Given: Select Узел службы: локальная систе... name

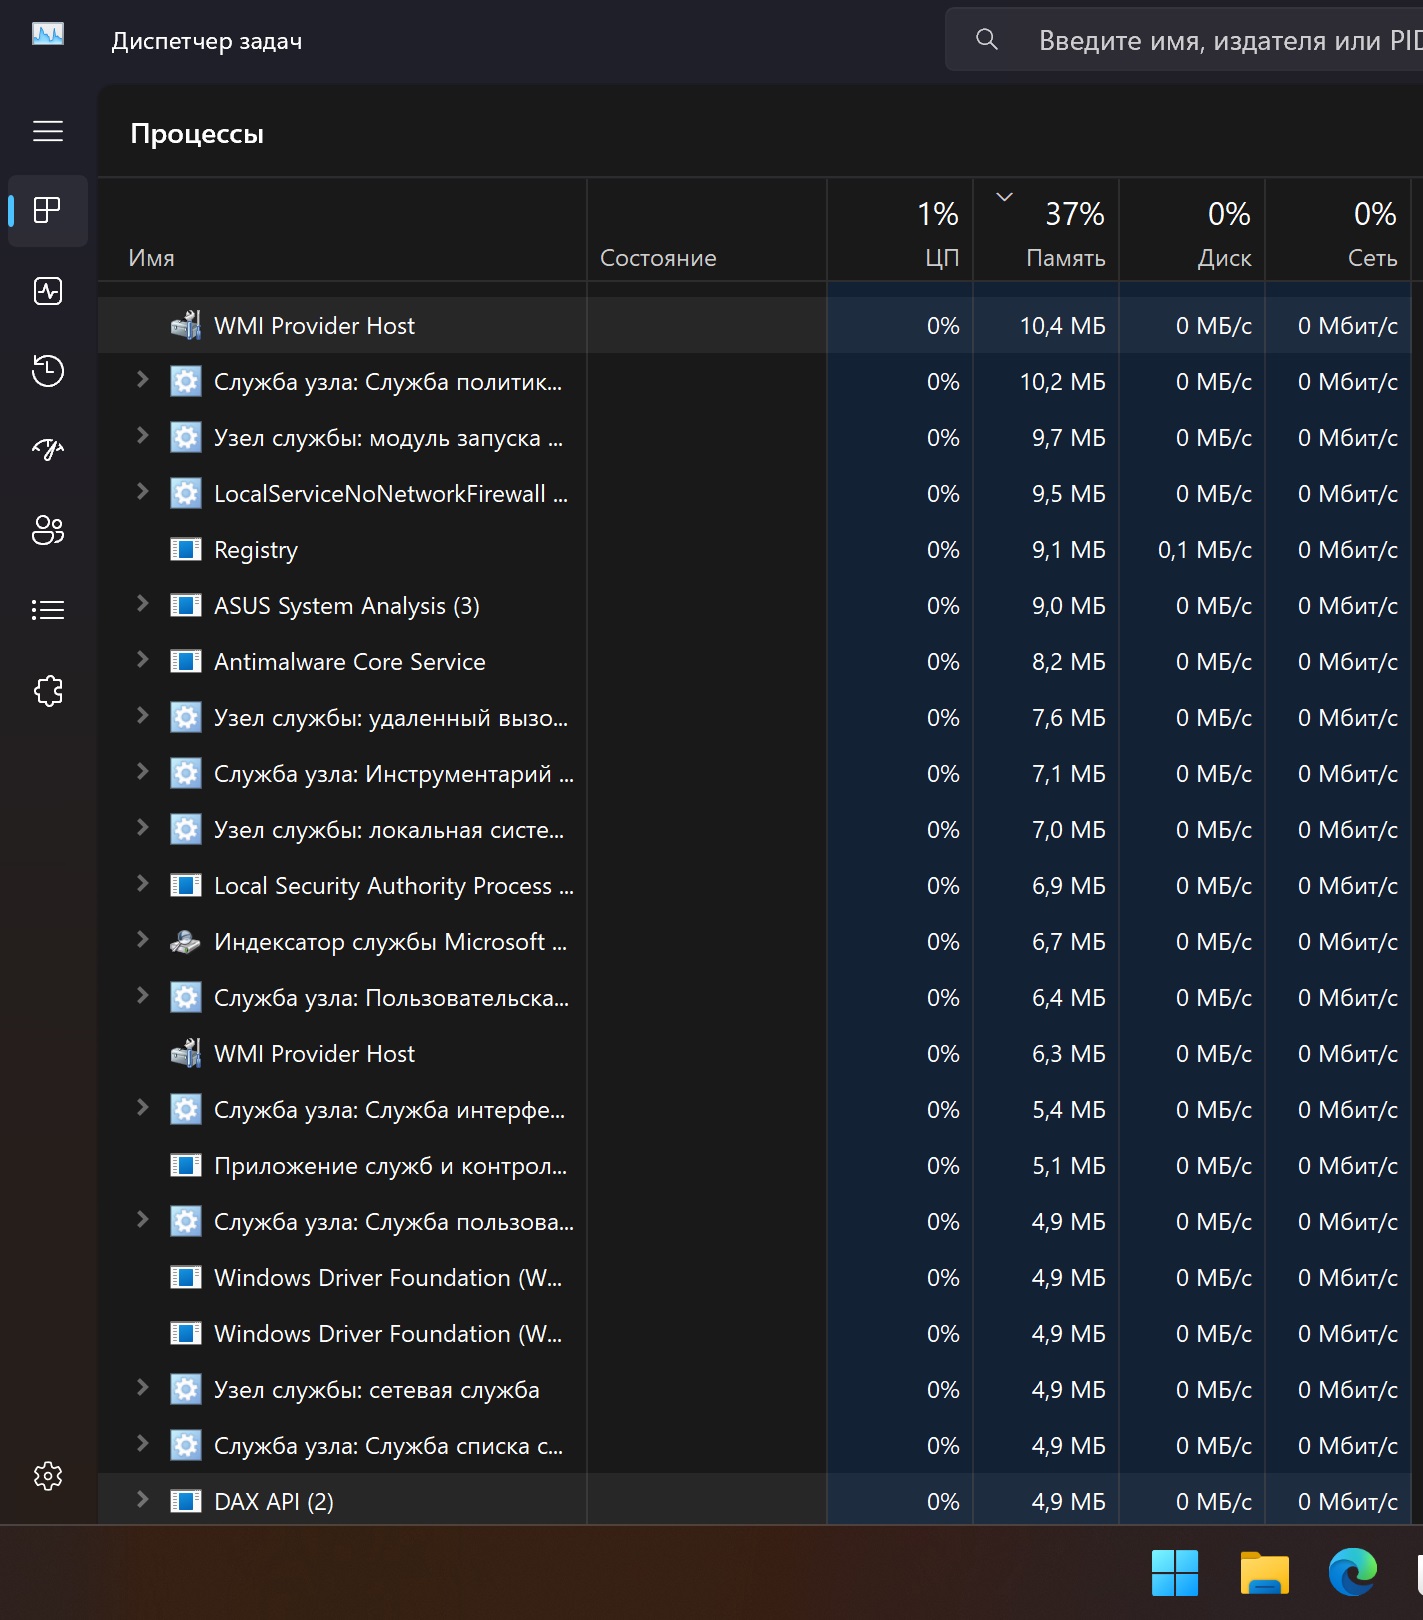Looking at the screenshot, I should click(x=389, y=830).
